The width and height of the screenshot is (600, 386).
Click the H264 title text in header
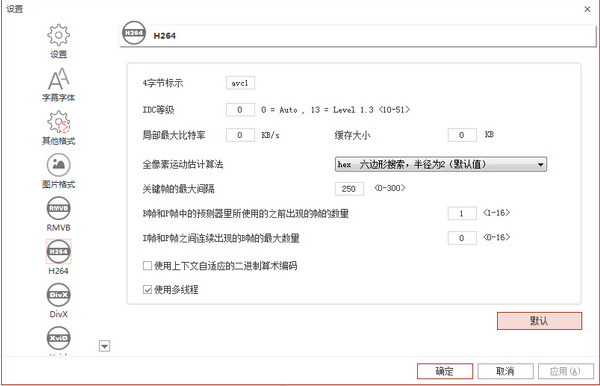click(x=165, y=36)
